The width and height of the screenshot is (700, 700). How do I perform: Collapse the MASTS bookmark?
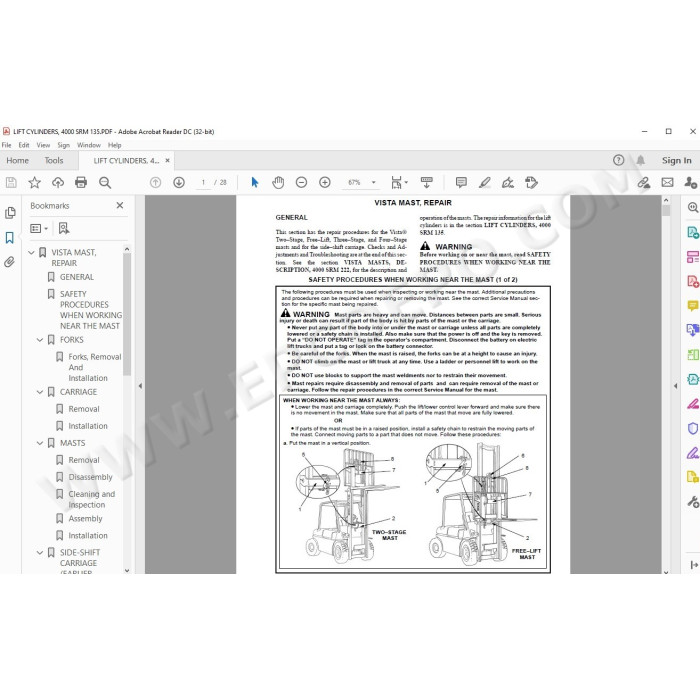[40, 443]
